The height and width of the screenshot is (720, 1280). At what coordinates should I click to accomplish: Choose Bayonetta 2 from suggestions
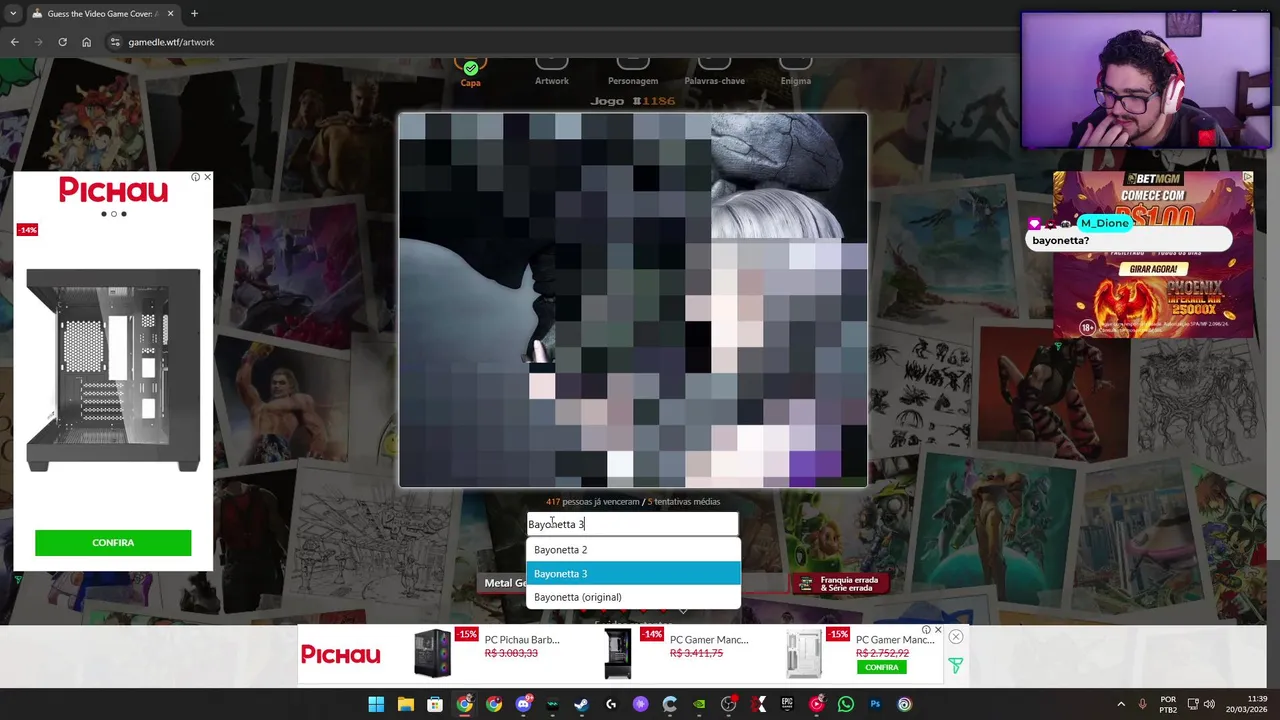coord(633,550)
